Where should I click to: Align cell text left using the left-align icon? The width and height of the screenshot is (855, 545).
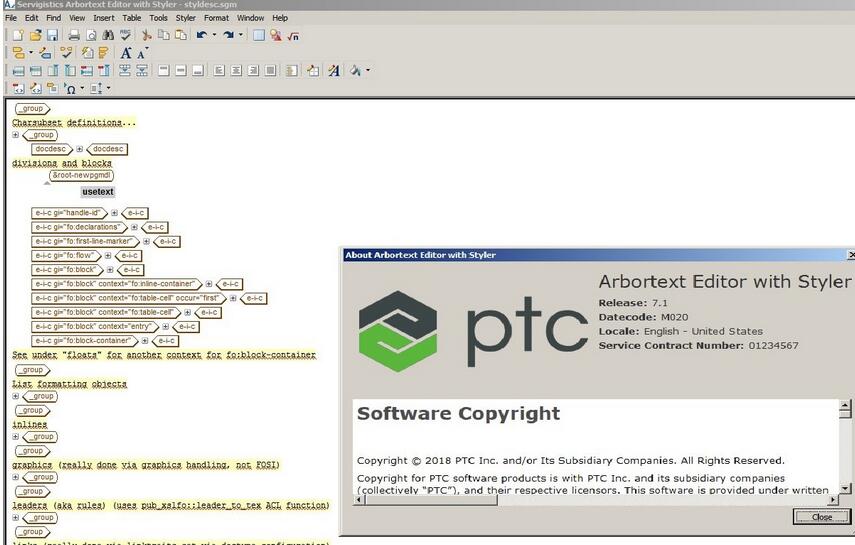pos(219,70)
